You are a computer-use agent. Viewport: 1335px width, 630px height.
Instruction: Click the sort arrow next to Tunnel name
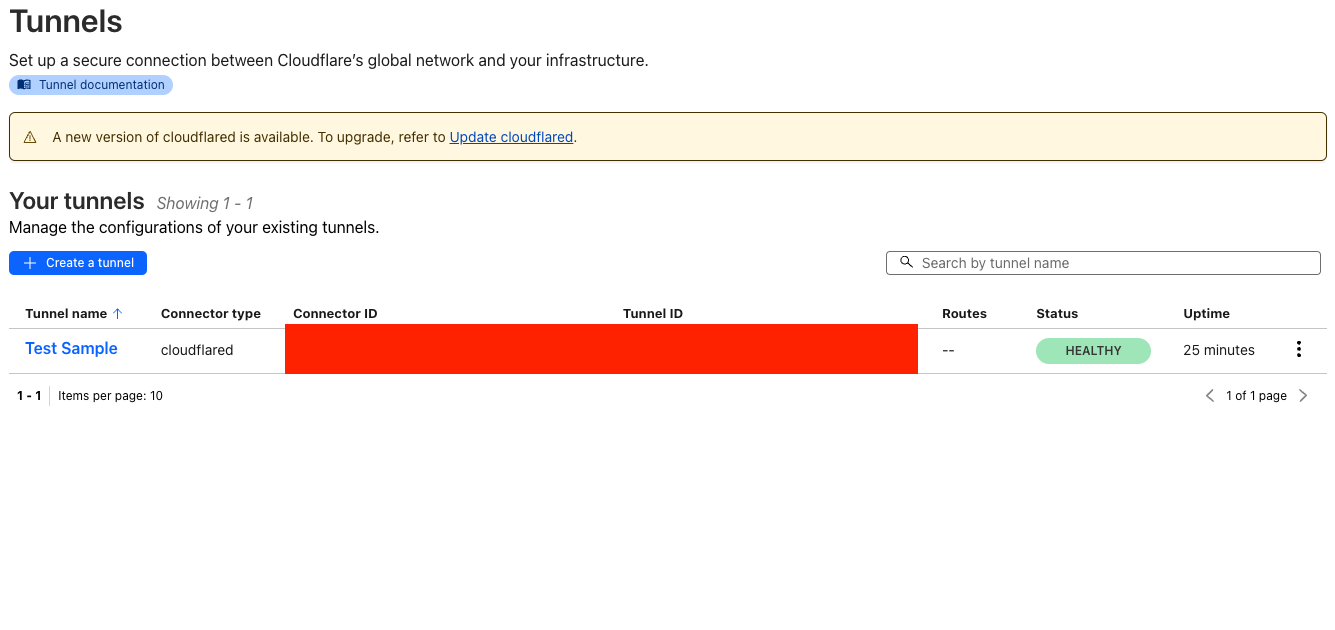tap(117, 313)
